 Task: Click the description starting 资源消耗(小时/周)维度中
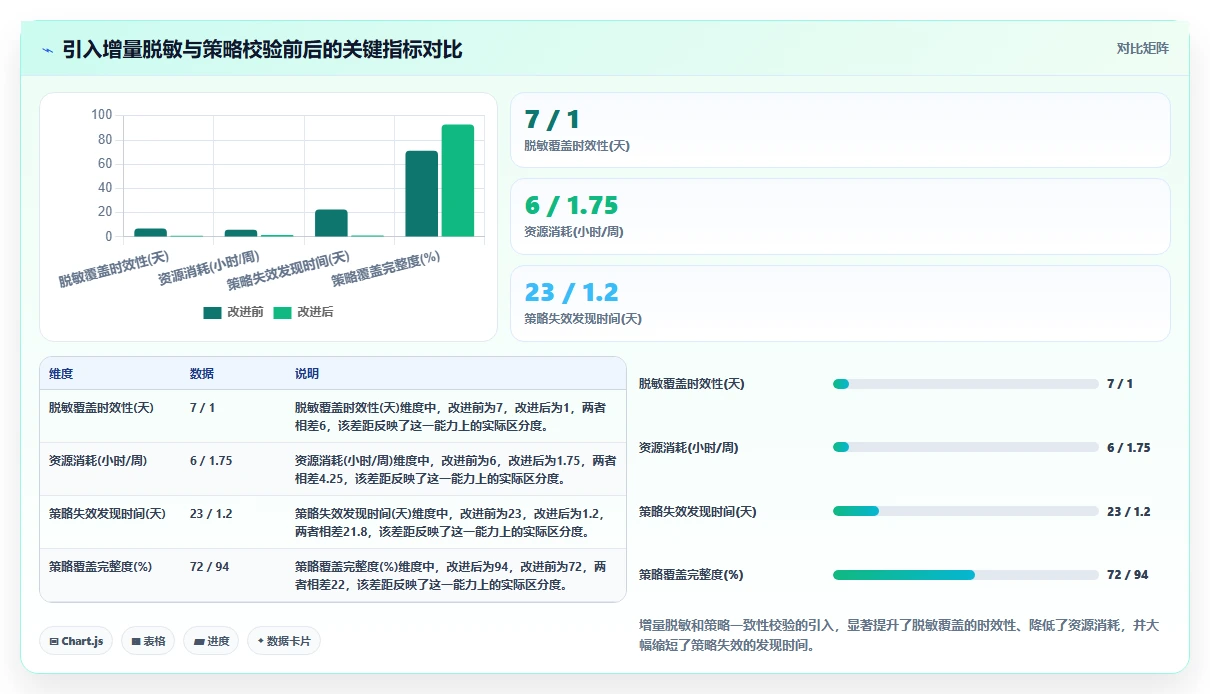tap(455, 470)
